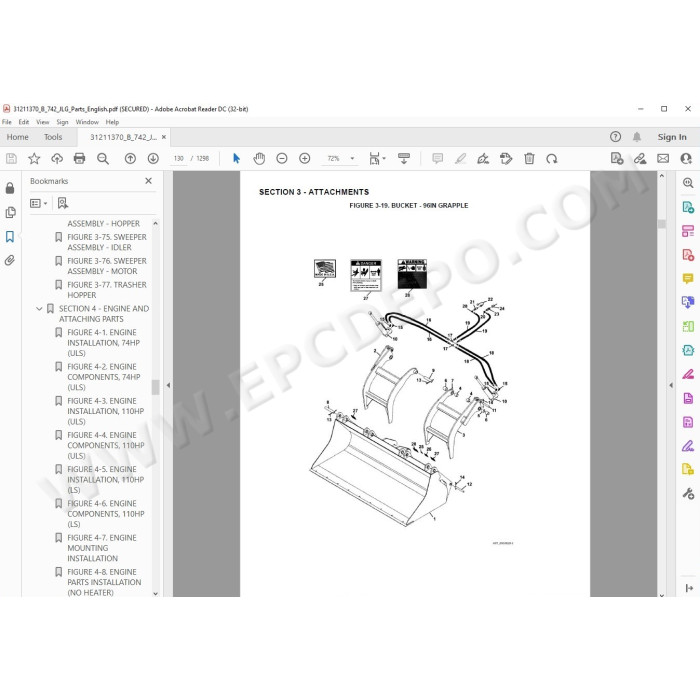Go to next page arrow
The width and height of the screenshot is (700, 700).
point(153,158)
